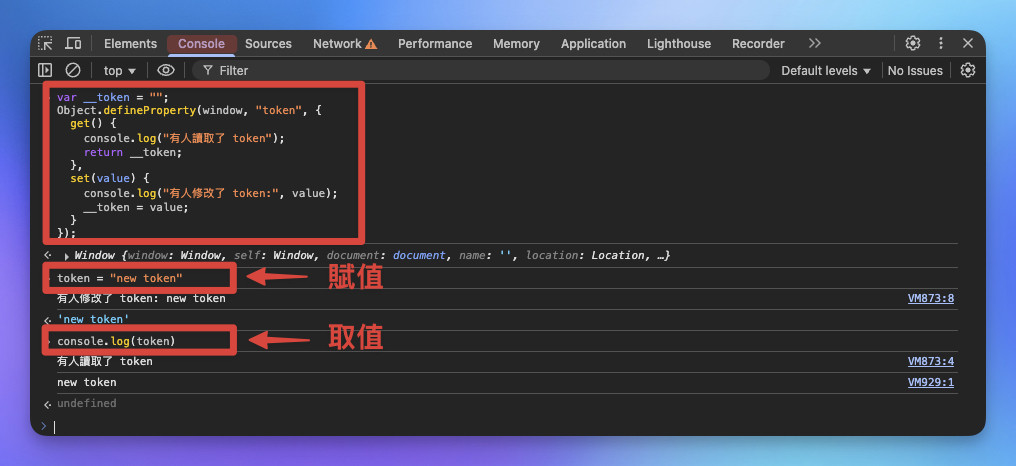This screenshot has height=466, width=1016.
Task: Open source link VM873:8
Action: click(930, 299)
